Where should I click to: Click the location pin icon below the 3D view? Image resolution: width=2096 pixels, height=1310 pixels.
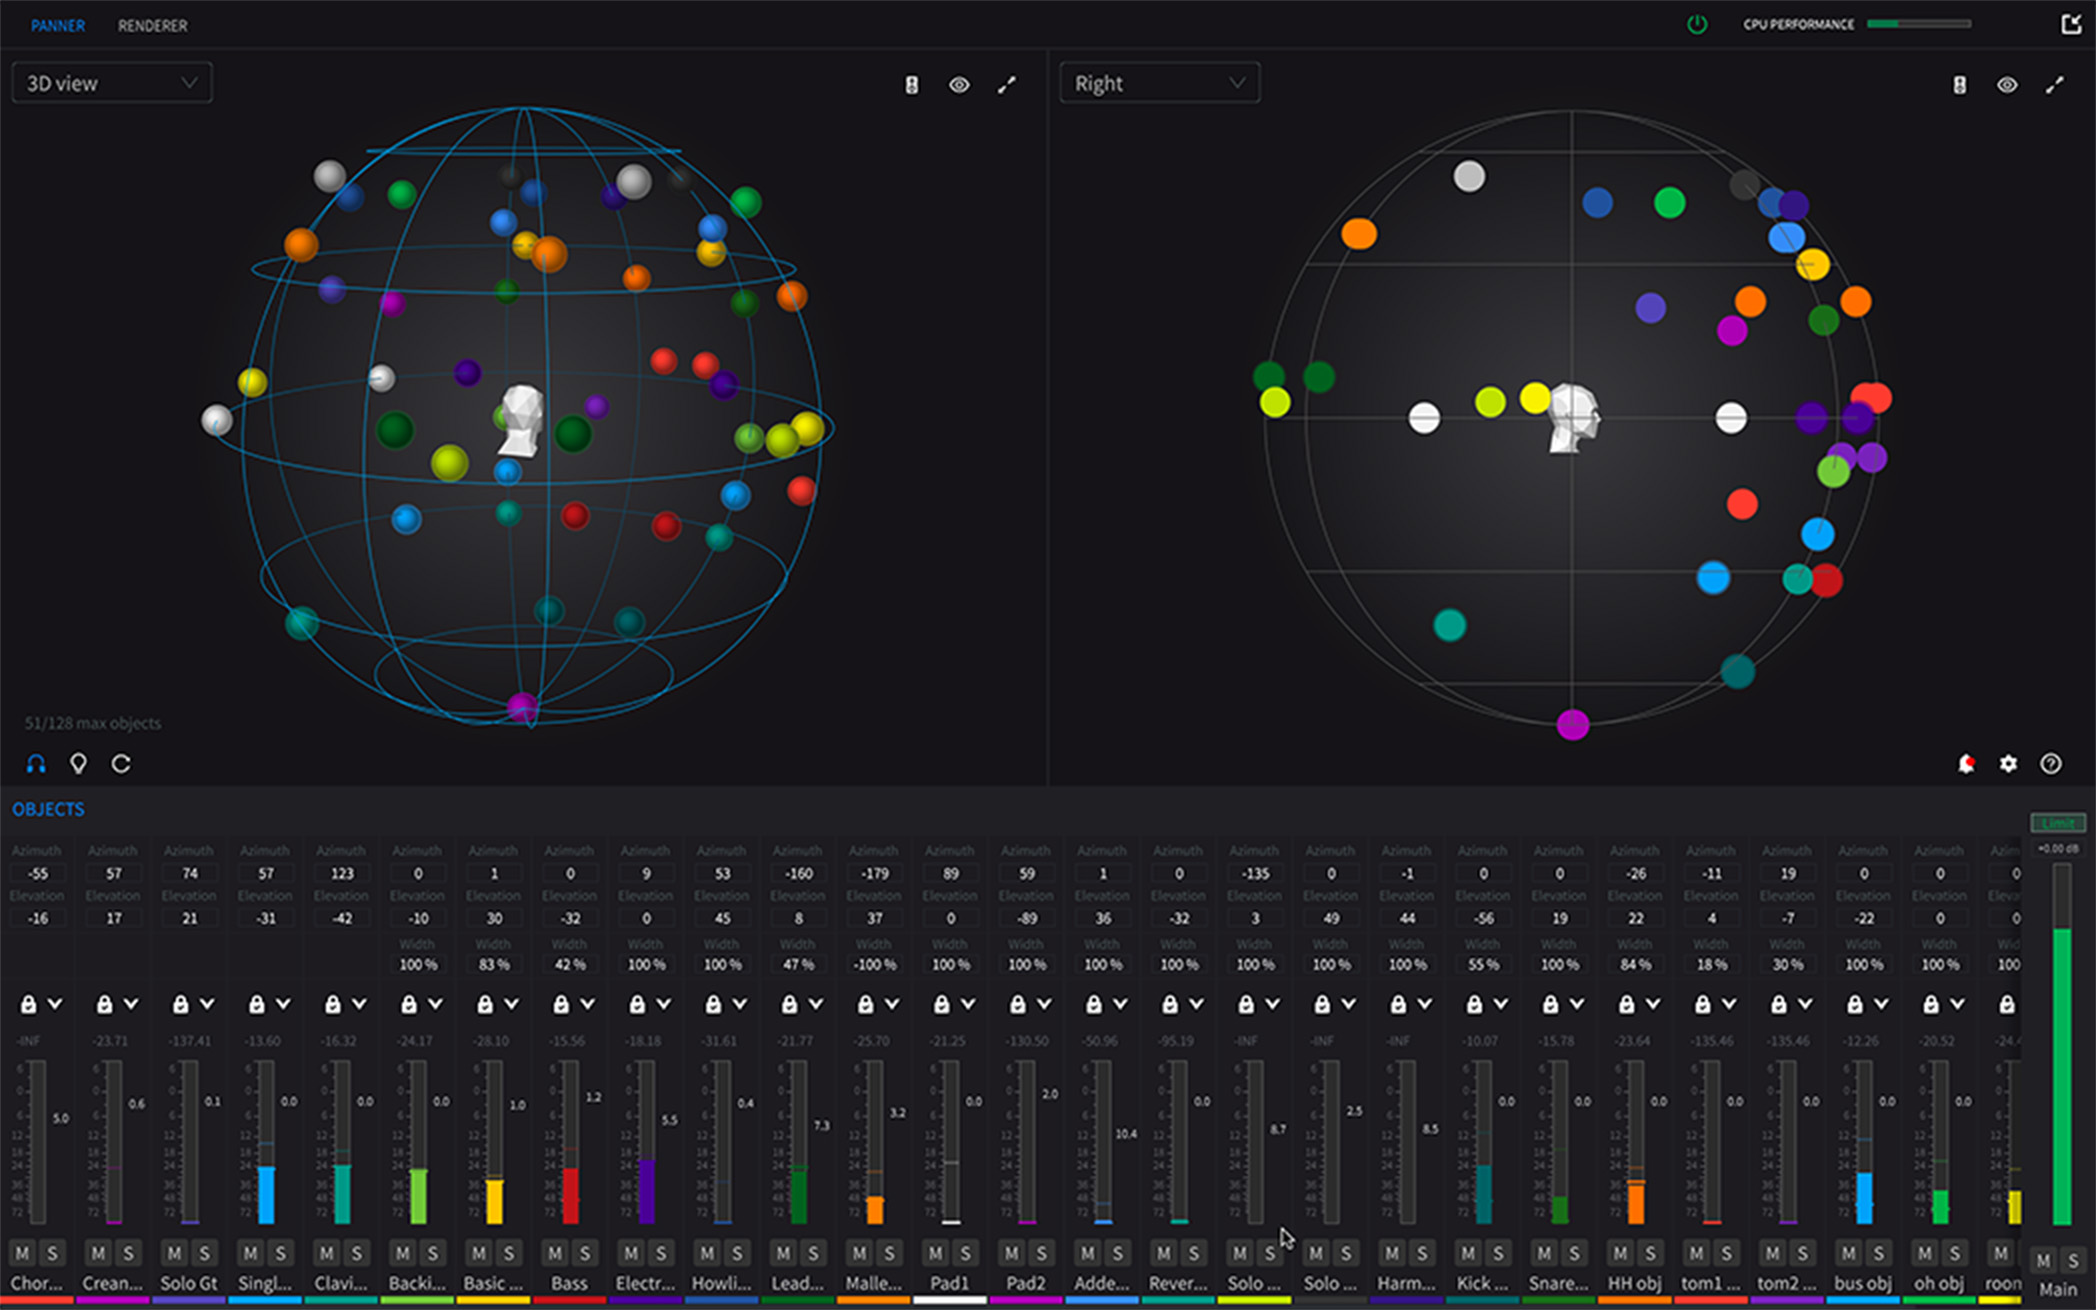[78, 764]
